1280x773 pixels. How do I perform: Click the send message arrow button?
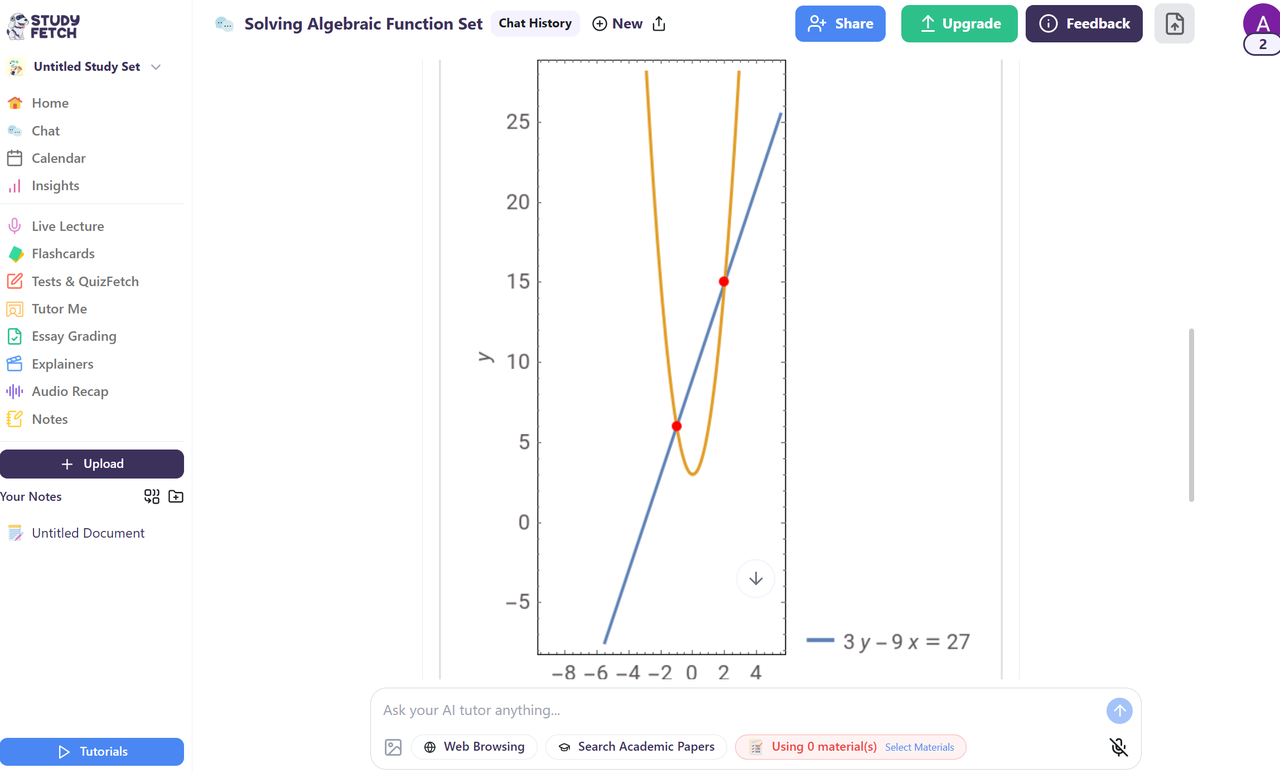click(x=1119, y=711)
